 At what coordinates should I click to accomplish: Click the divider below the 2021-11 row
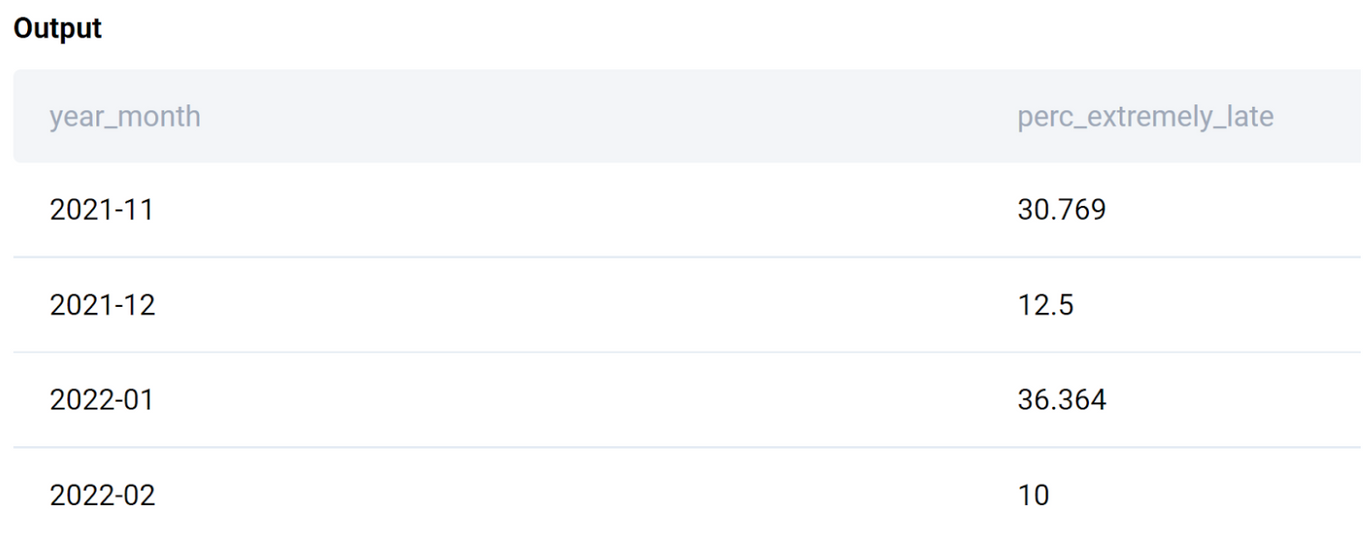click(689, 257)
